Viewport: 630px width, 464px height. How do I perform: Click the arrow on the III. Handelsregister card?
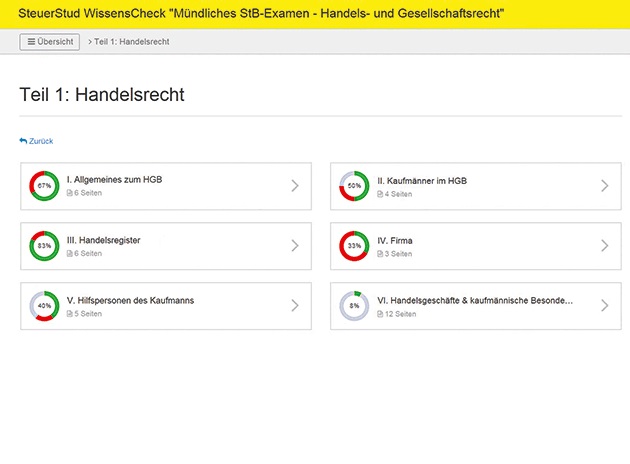pyautogui.click(x=295, y=245)
